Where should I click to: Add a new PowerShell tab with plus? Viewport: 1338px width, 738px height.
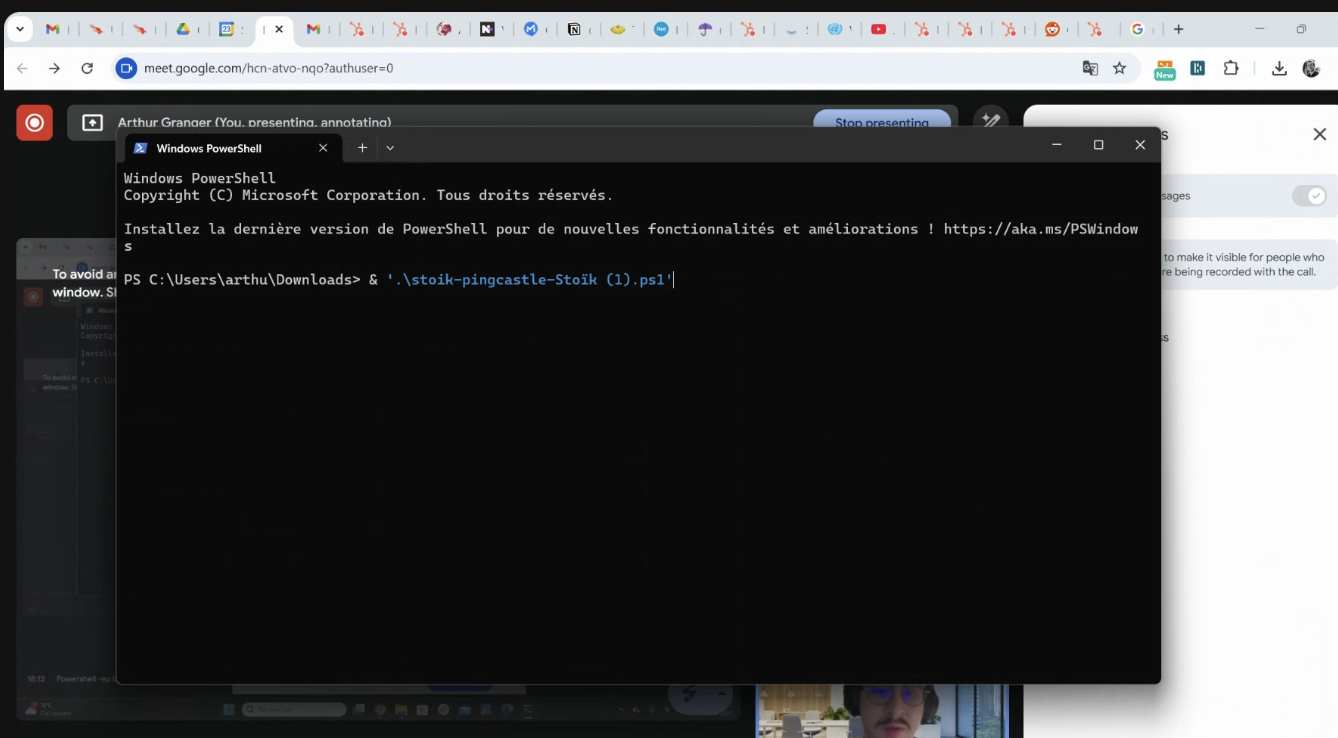(x=362, y=148)
